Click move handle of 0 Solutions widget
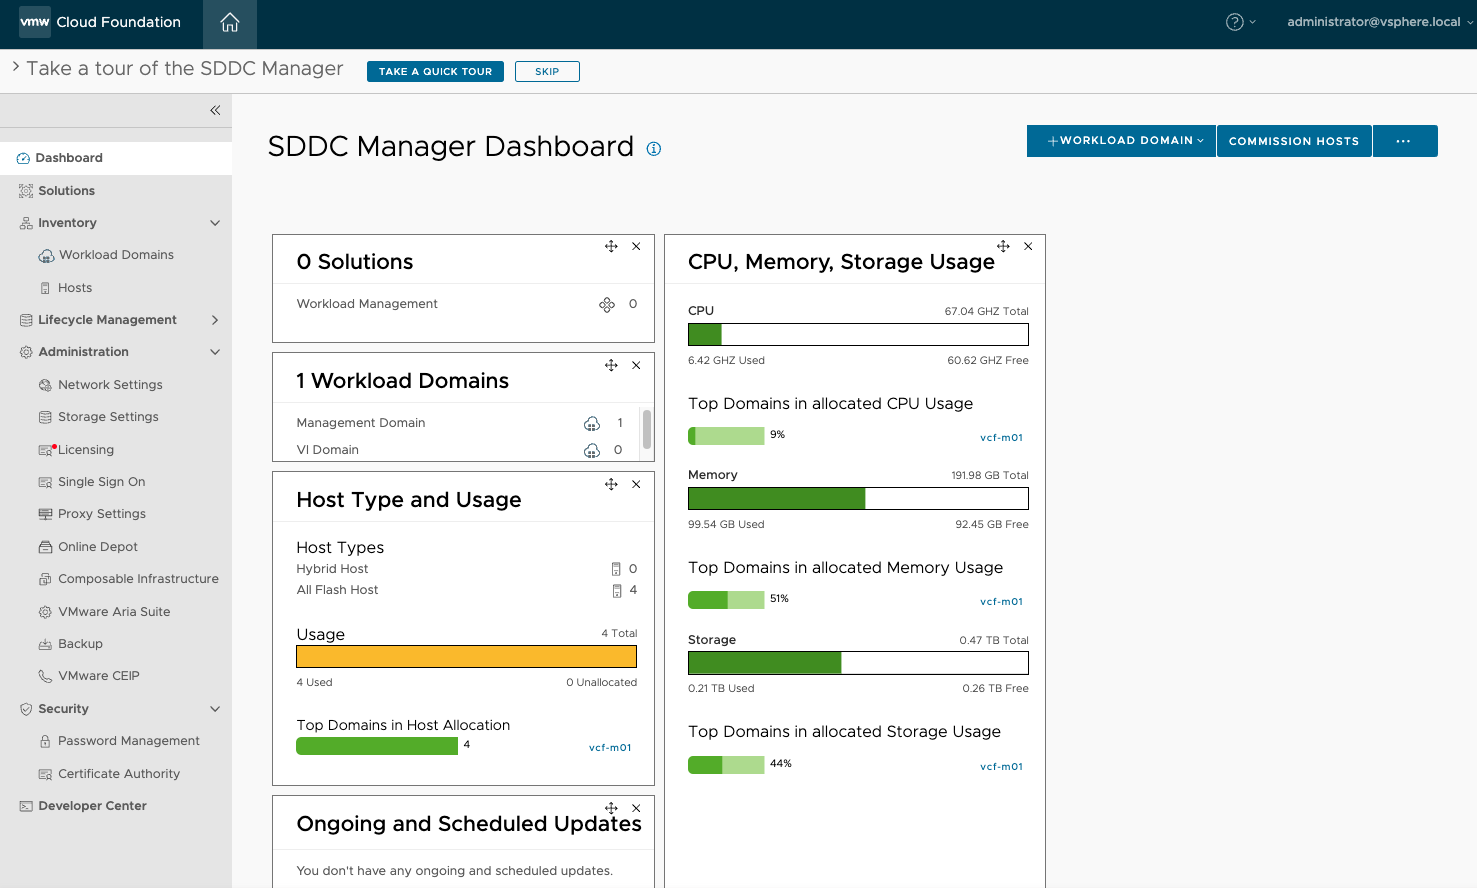This screenshot has height=888, width=1477. point(611,246)
